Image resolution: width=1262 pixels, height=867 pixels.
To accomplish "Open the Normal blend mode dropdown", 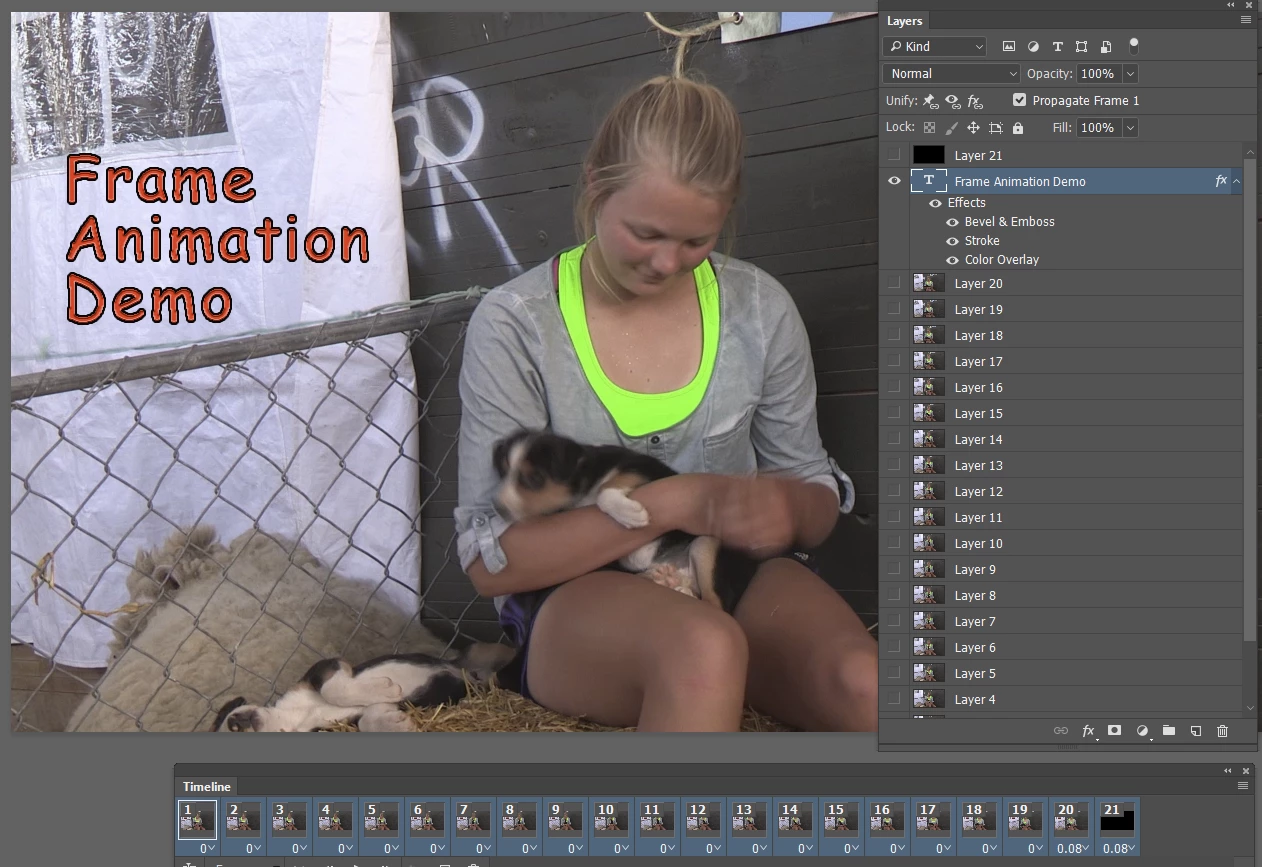I will click(951, 74).
